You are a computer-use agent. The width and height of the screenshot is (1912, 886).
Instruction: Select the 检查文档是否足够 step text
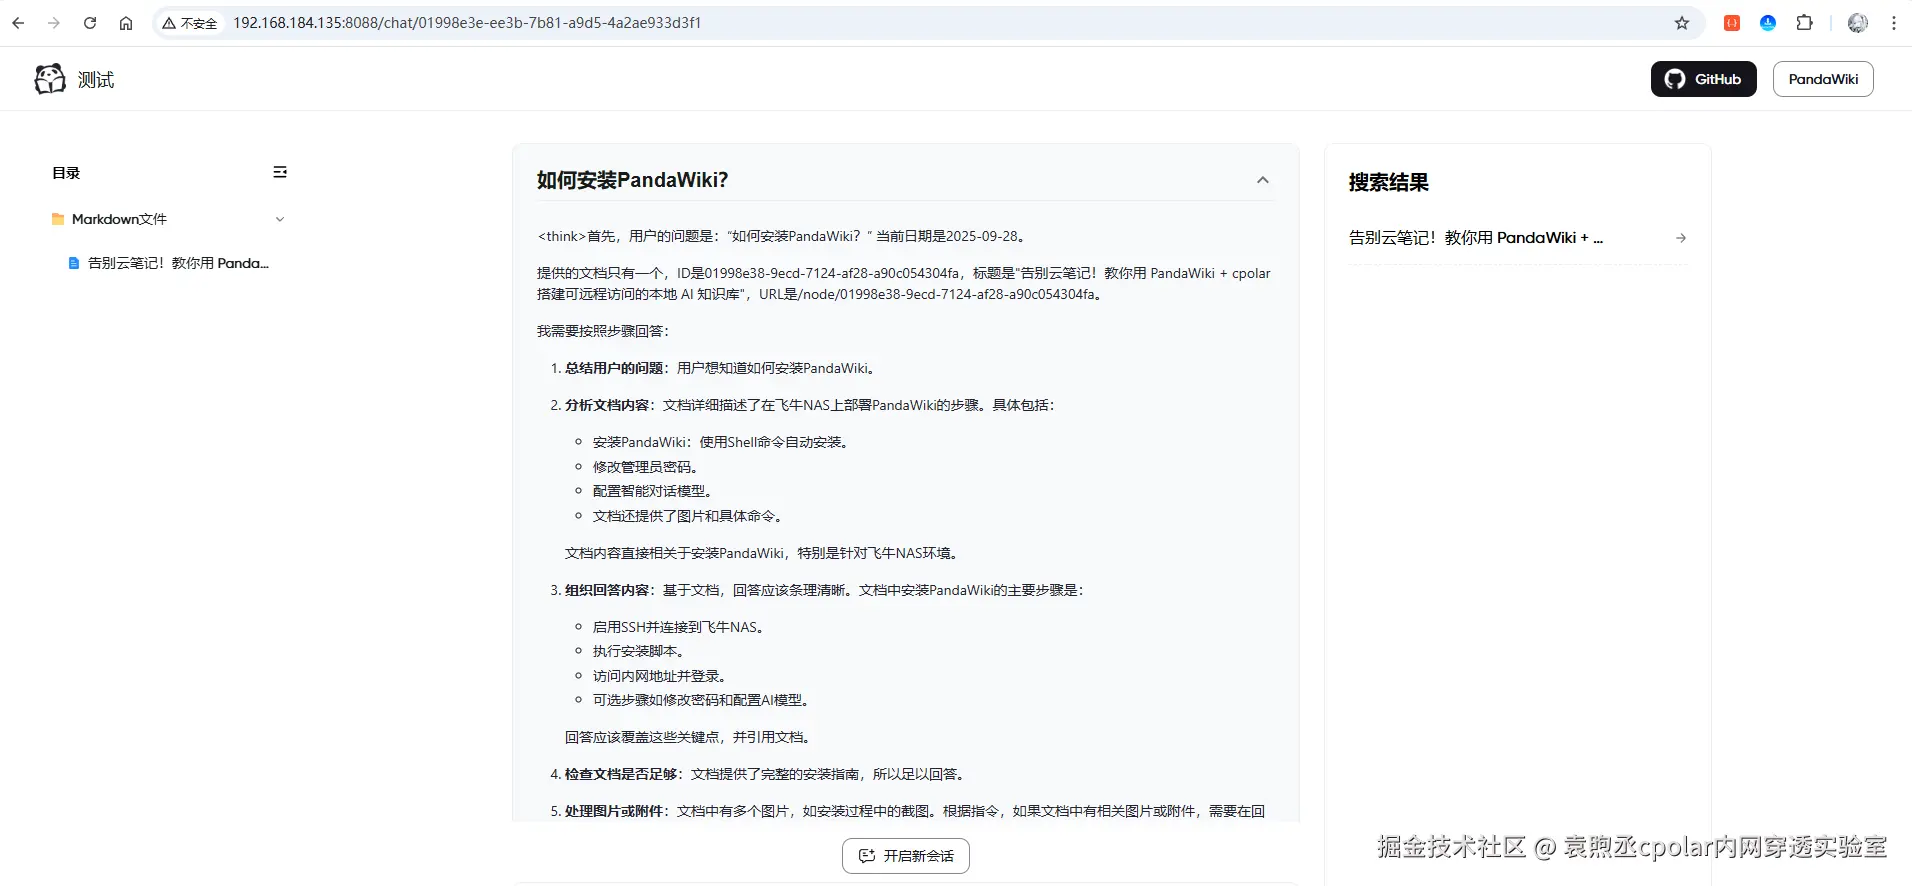pos(621,774)
